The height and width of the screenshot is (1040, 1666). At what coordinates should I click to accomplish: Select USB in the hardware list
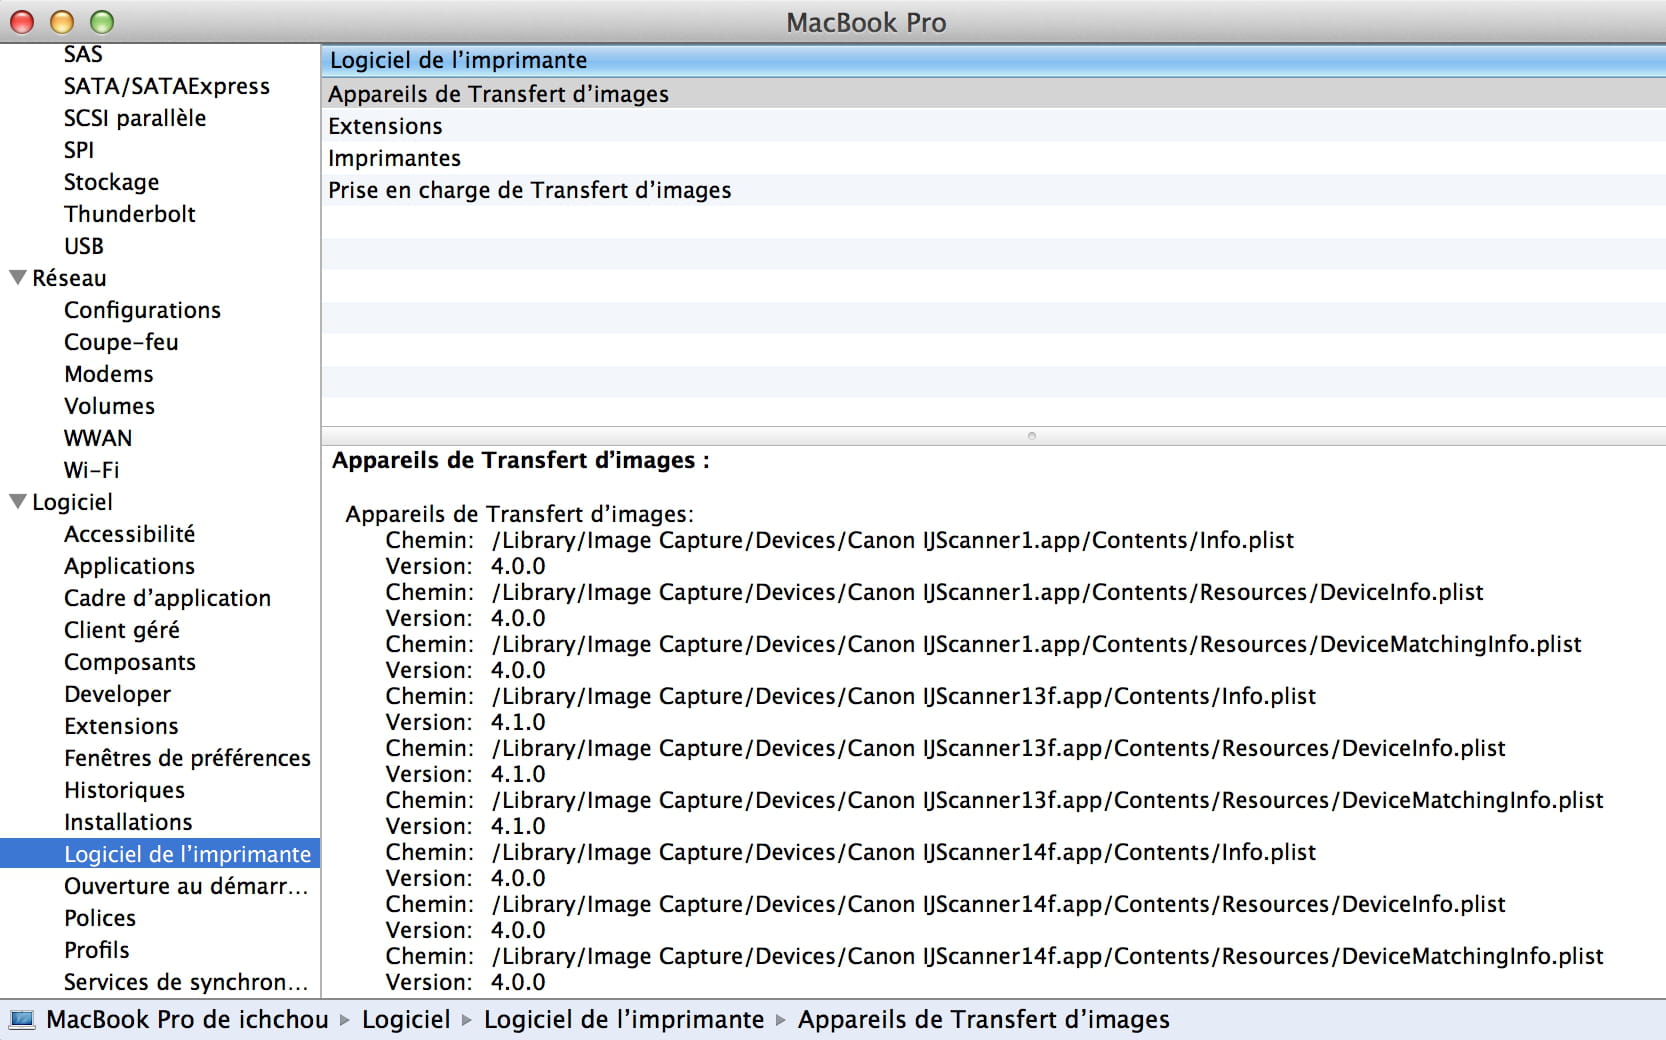click(x=83, y=246)
